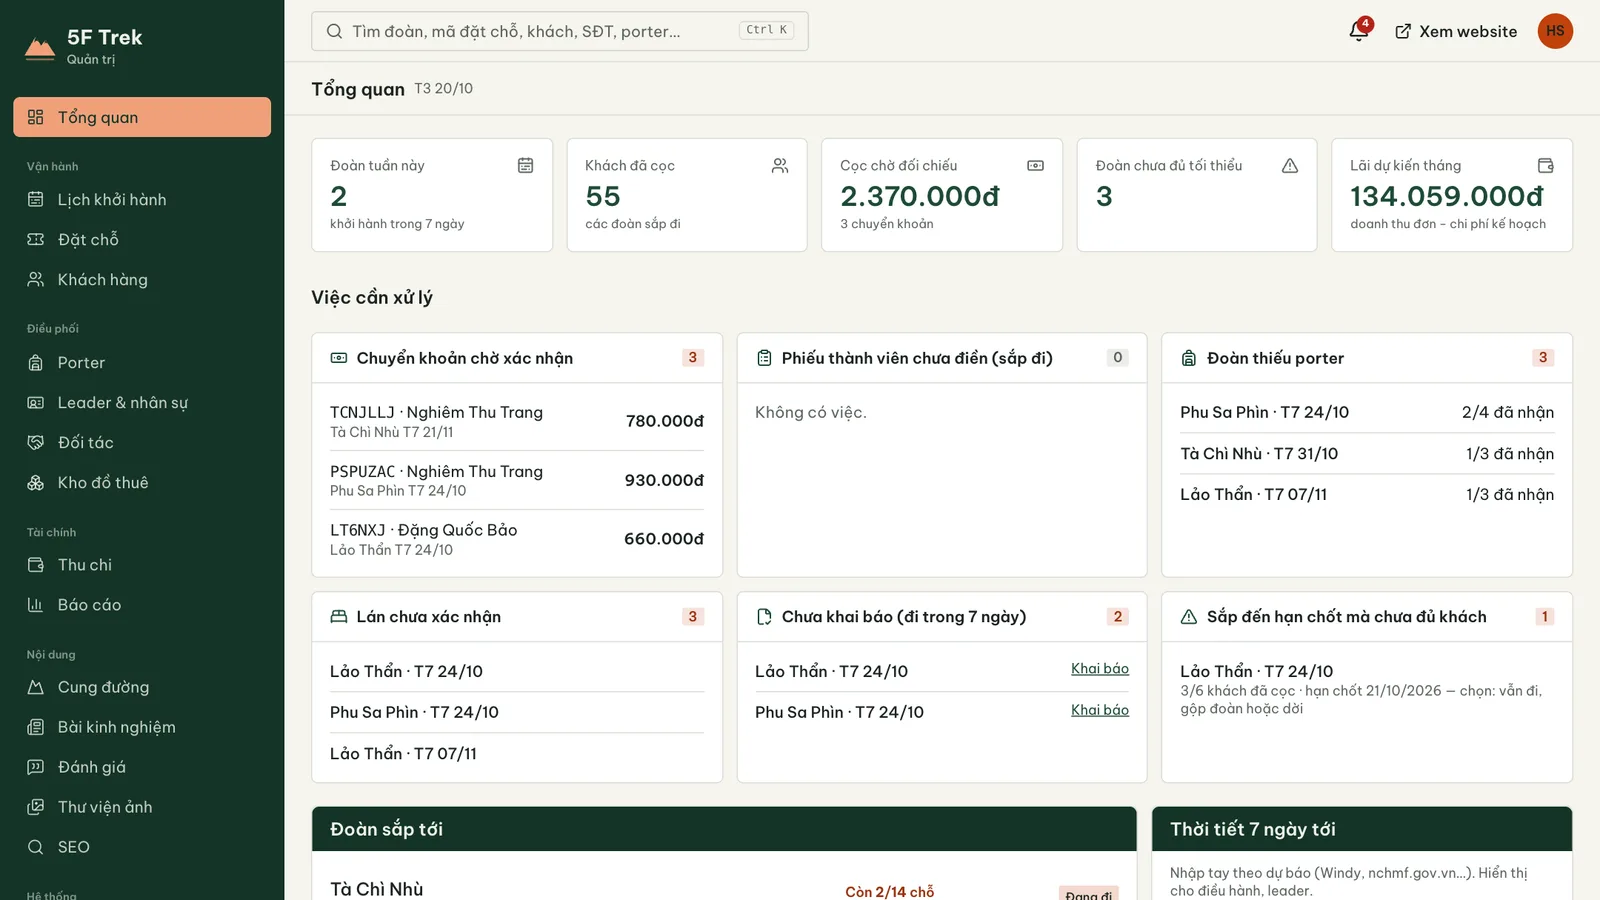Viewport: 1600px width, 900px height.
Task: Click the Đối tác handshake icon
Action: 36,443
